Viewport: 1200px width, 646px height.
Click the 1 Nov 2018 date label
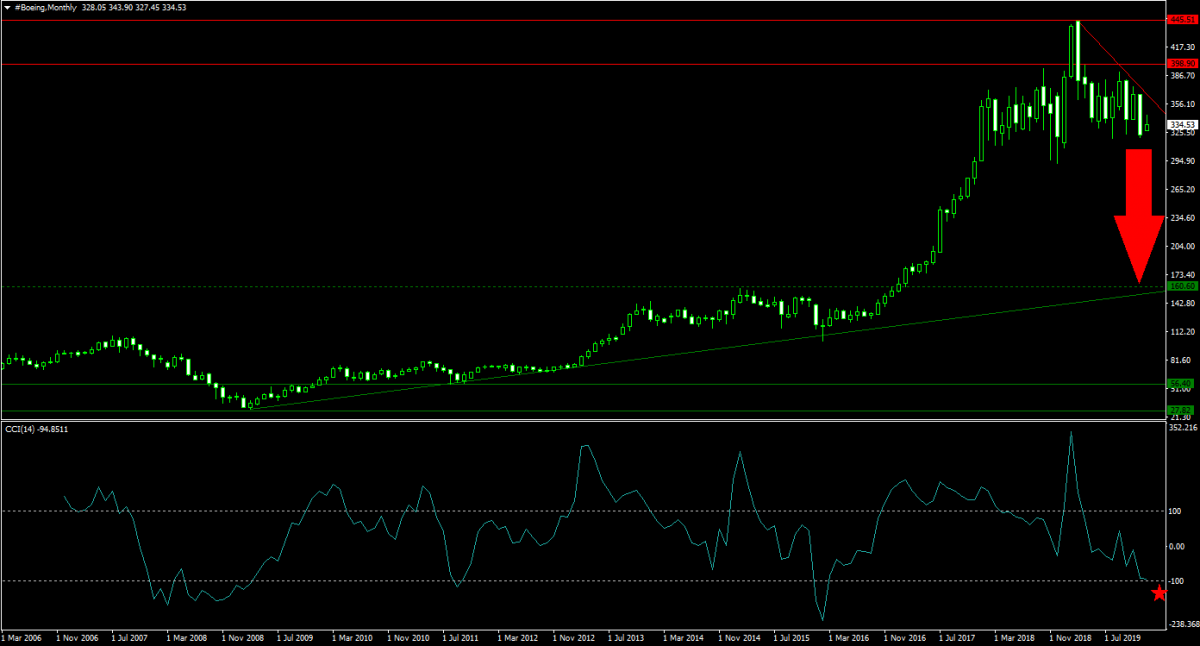(1071, 635)
